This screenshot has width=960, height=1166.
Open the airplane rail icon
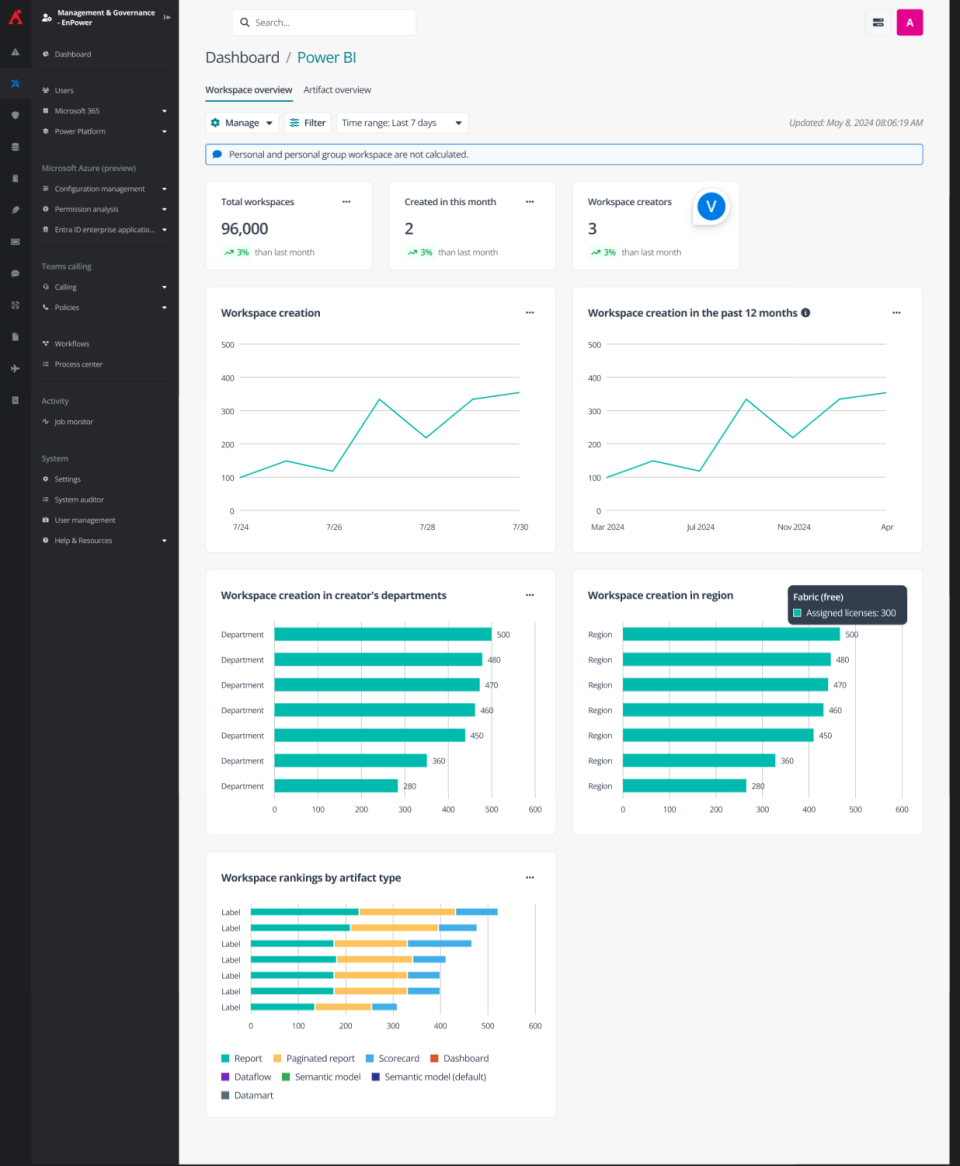(16, 368)
